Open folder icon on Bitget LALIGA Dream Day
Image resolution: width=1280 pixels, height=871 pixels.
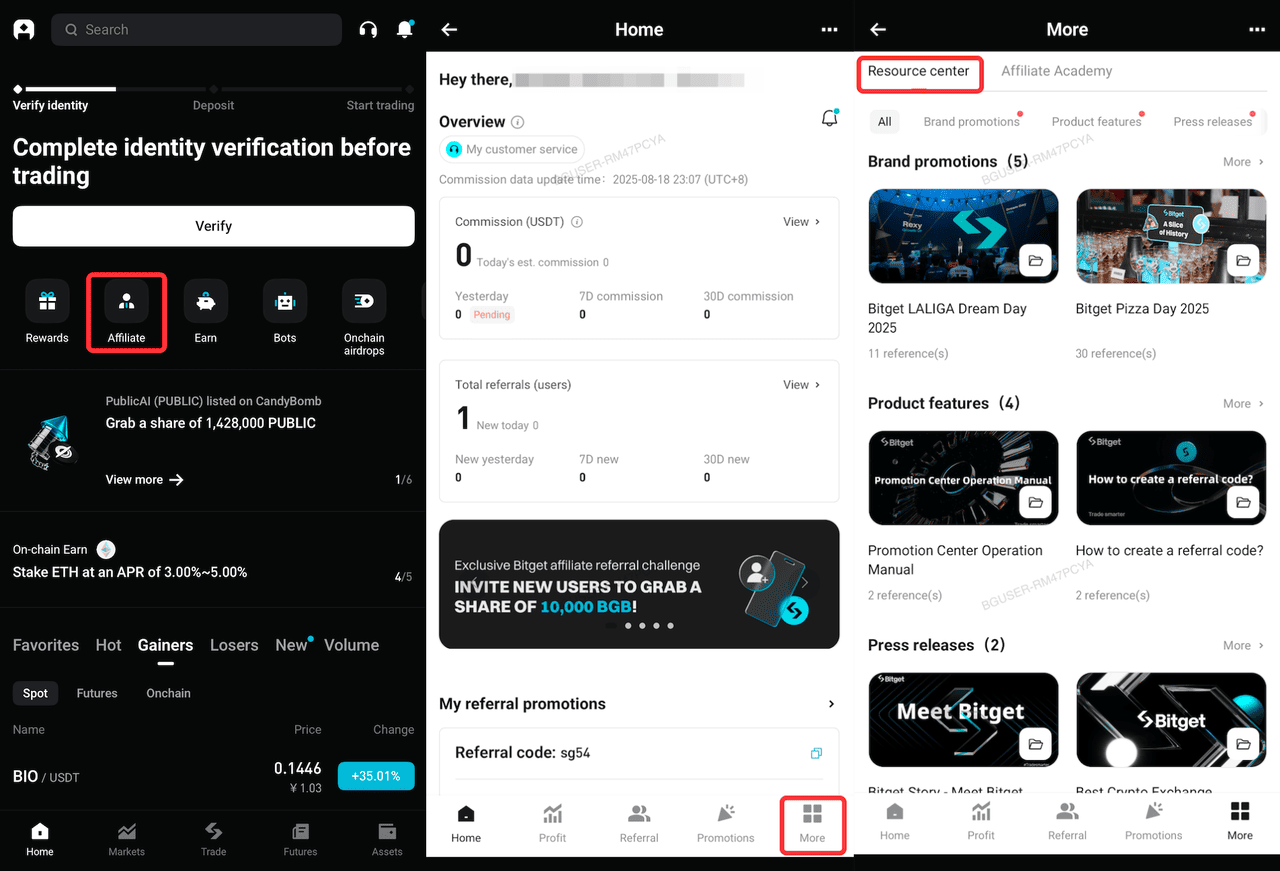(x=1036, y=261)
